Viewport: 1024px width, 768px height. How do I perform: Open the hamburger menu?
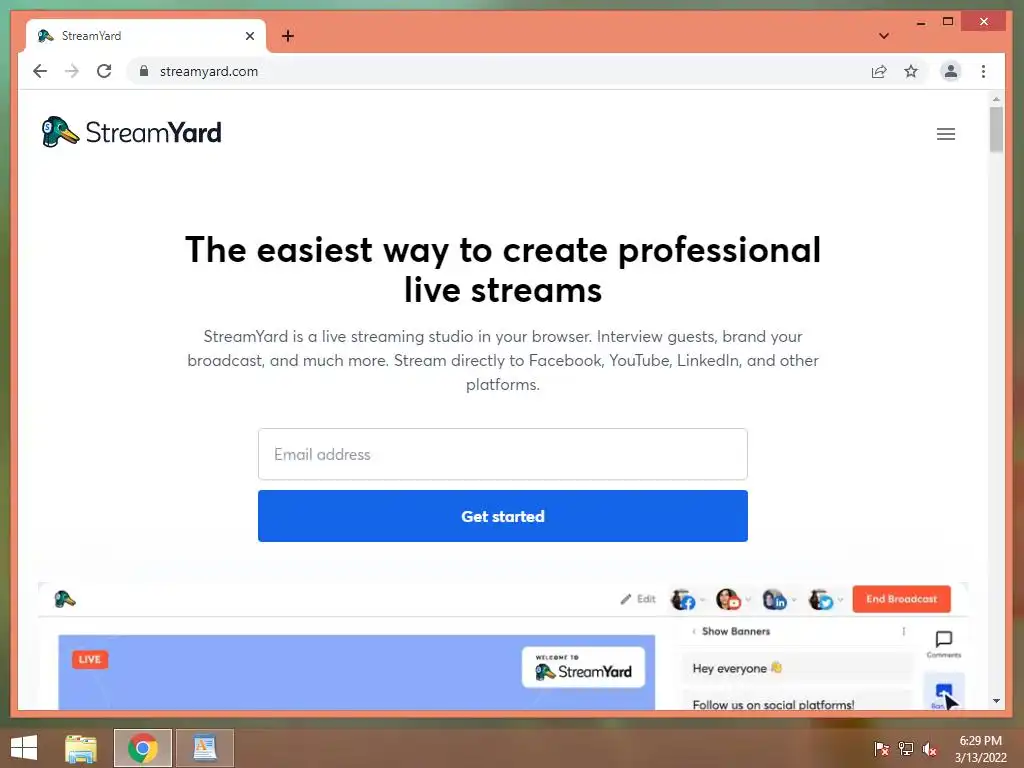pos(946,134)
